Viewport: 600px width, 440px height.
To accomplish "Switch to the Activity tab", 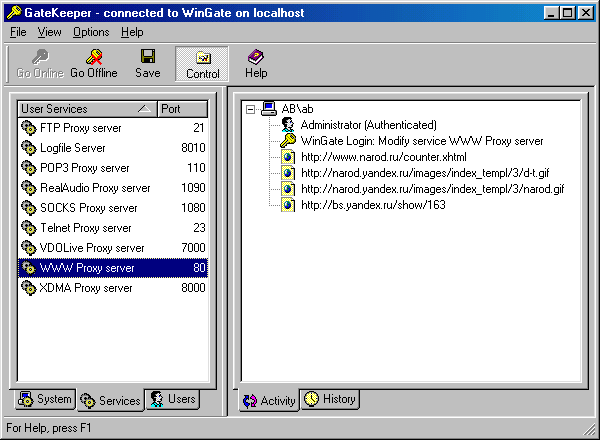I will (269, 400).
